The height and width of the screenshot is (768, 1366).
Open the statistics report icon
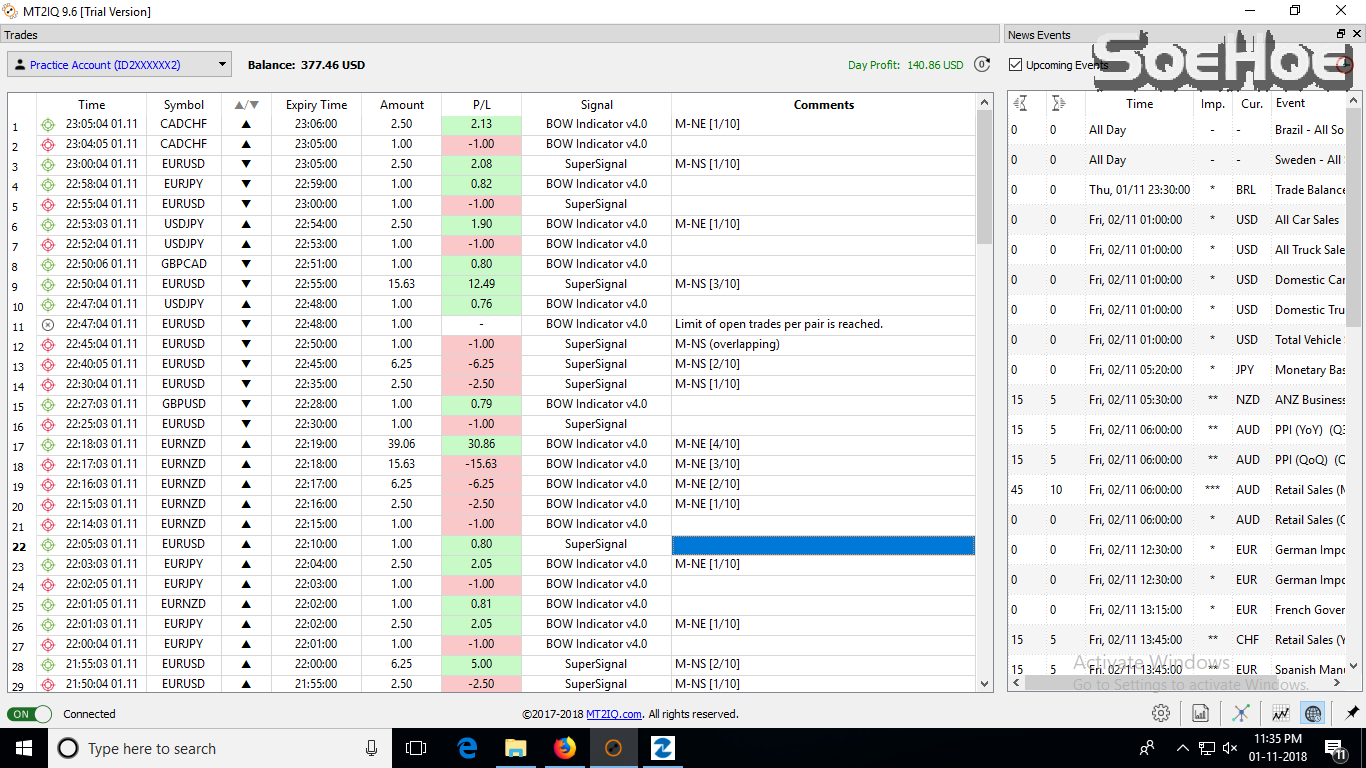pos(1200,713)
